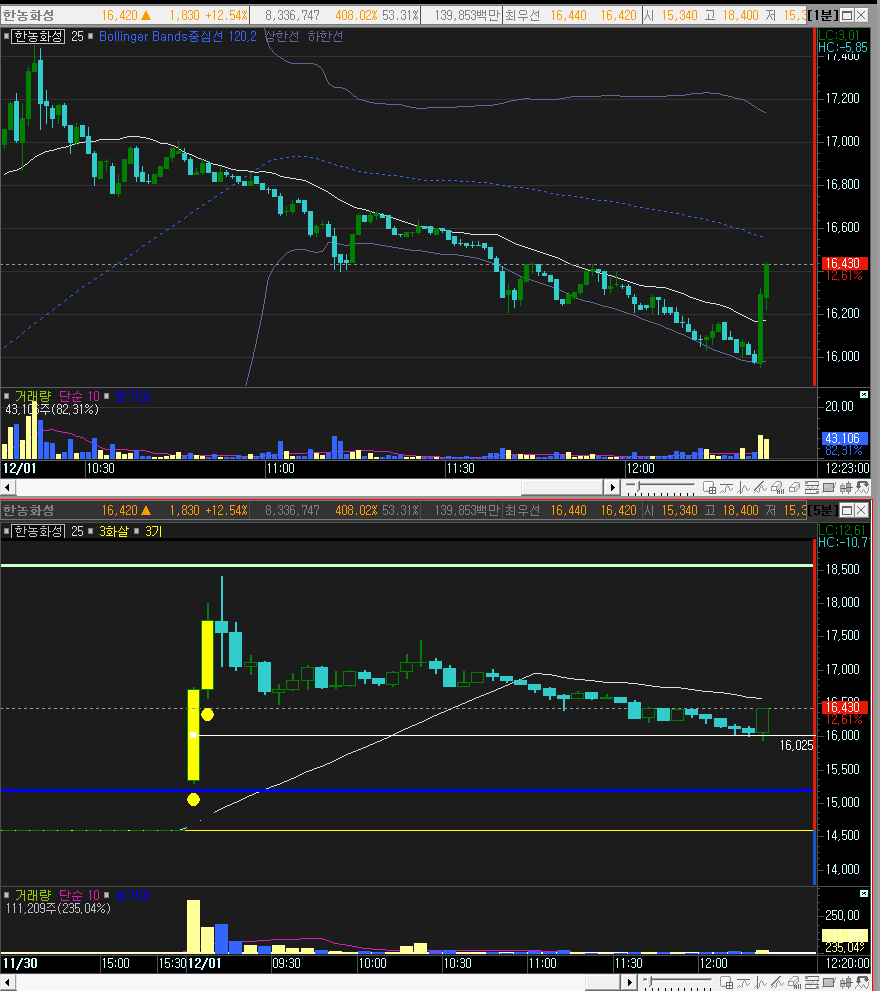880x991 pixels.
Task: Click the horizontal bands icon in 5-minute chart toolbar
Action: pos(812,983)
